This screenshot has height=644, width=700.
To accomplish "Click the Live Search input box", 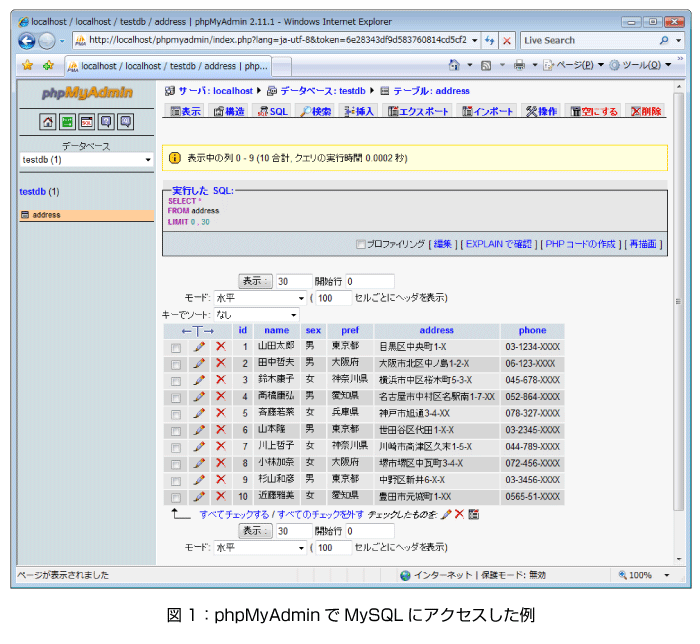I will (x=588, y=41).
